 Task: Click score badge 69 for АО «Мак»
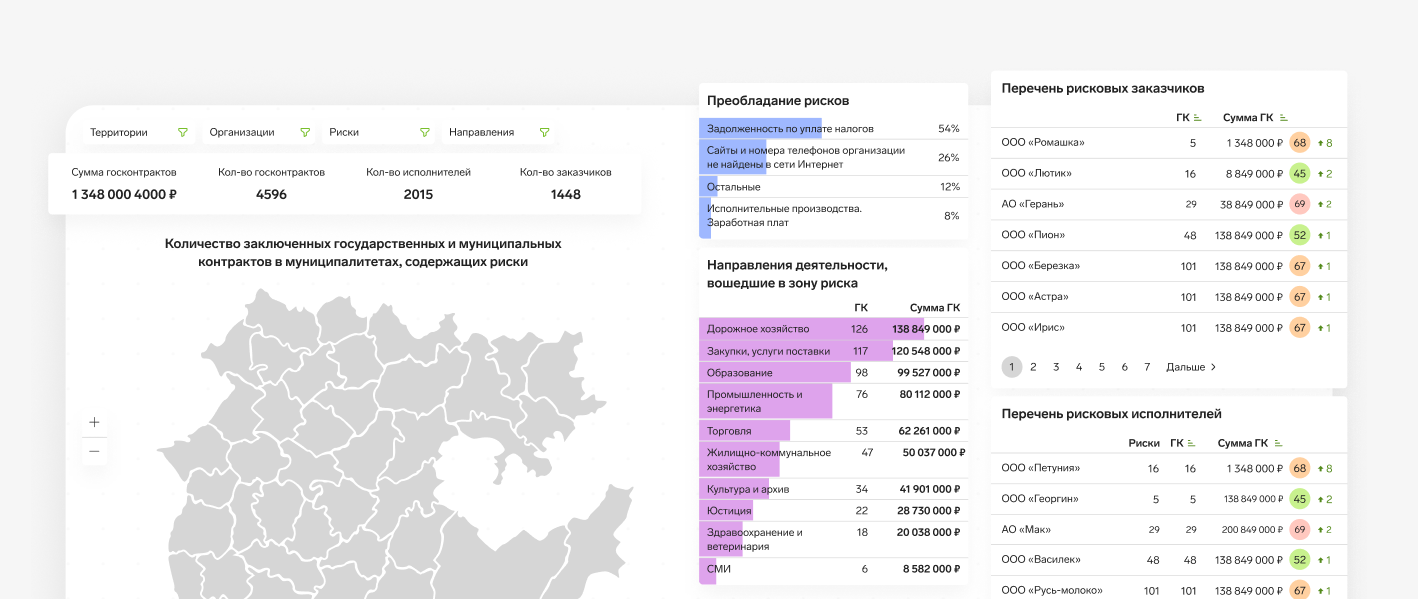pyautogui.click(x=1300, y=529)
